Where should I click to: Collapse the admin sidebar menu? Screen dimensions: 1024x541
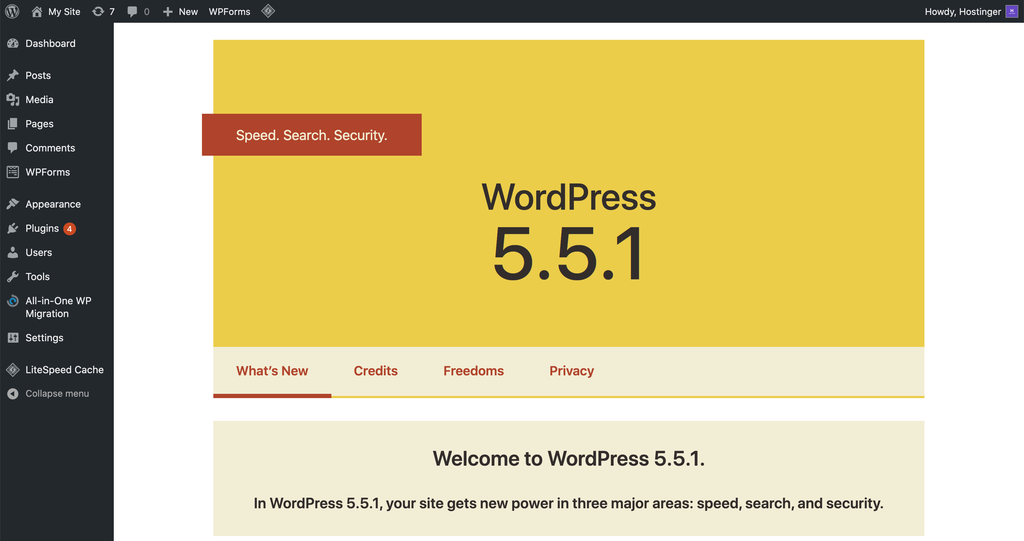coord(57,393)
